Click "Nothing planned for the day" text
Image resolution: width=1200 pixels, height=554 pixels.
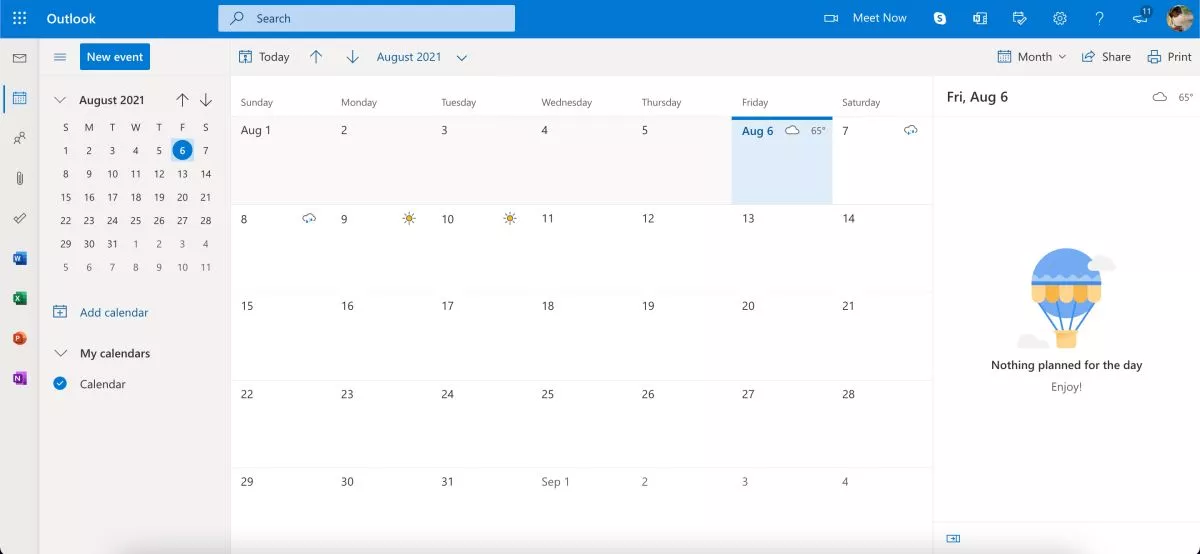tap(1066, 365)
